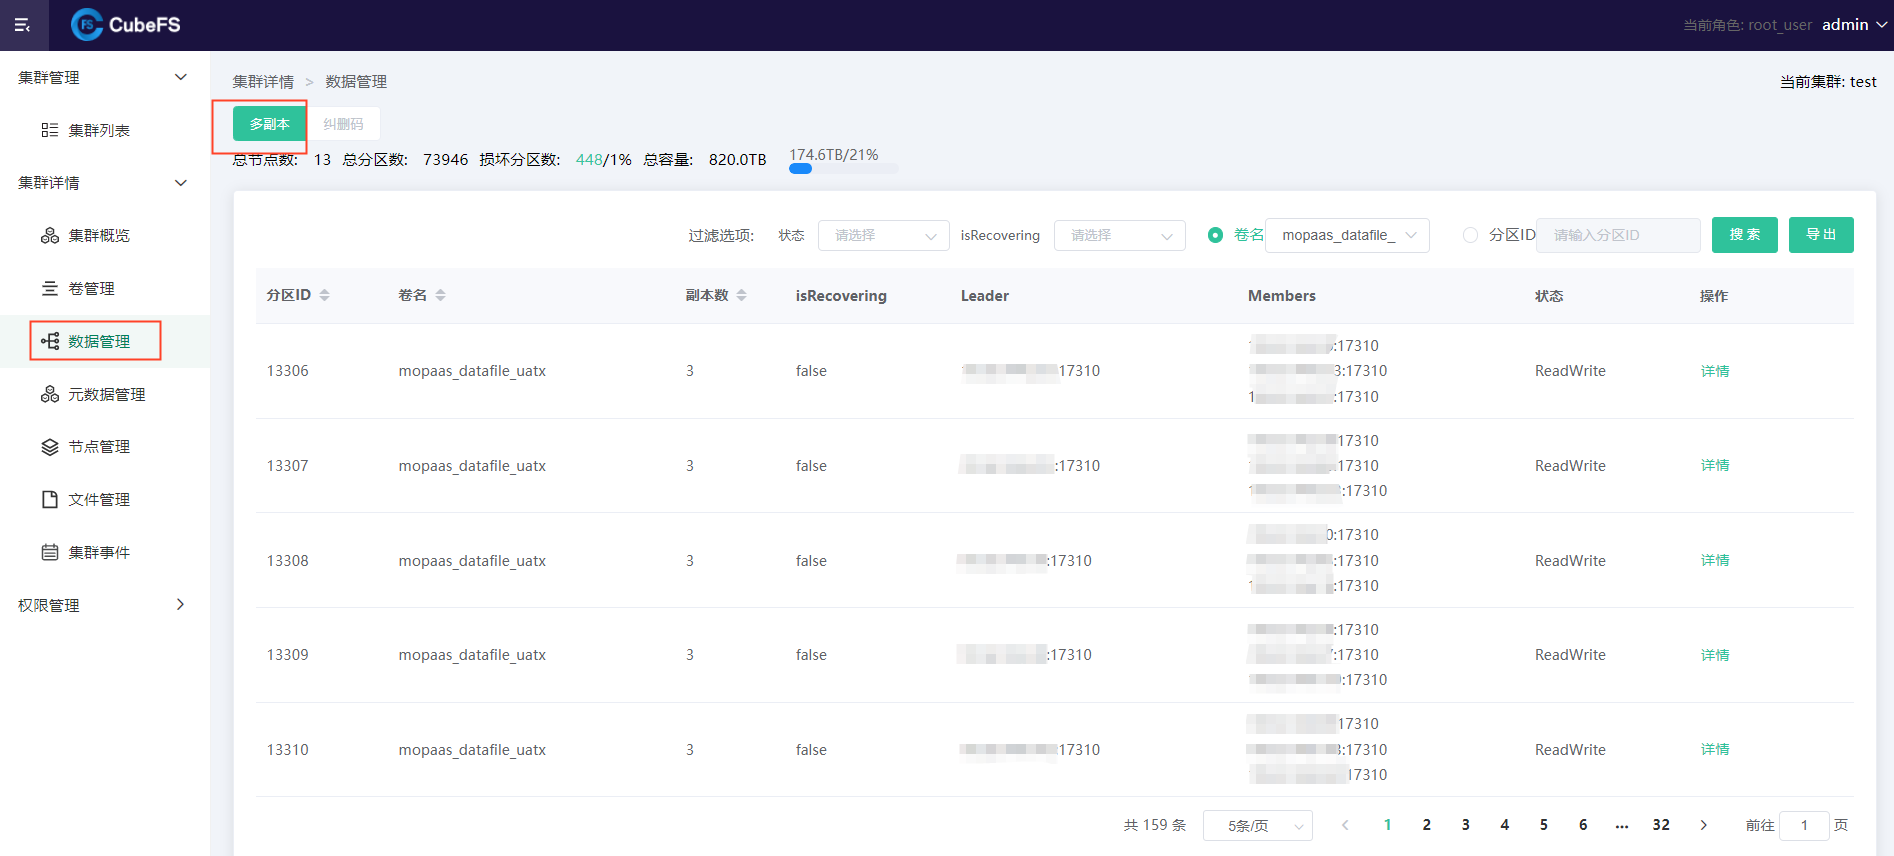The width and height of the screenshot is (1894, 856).
Task: Go to page 2
Action: pos(1426,825)
